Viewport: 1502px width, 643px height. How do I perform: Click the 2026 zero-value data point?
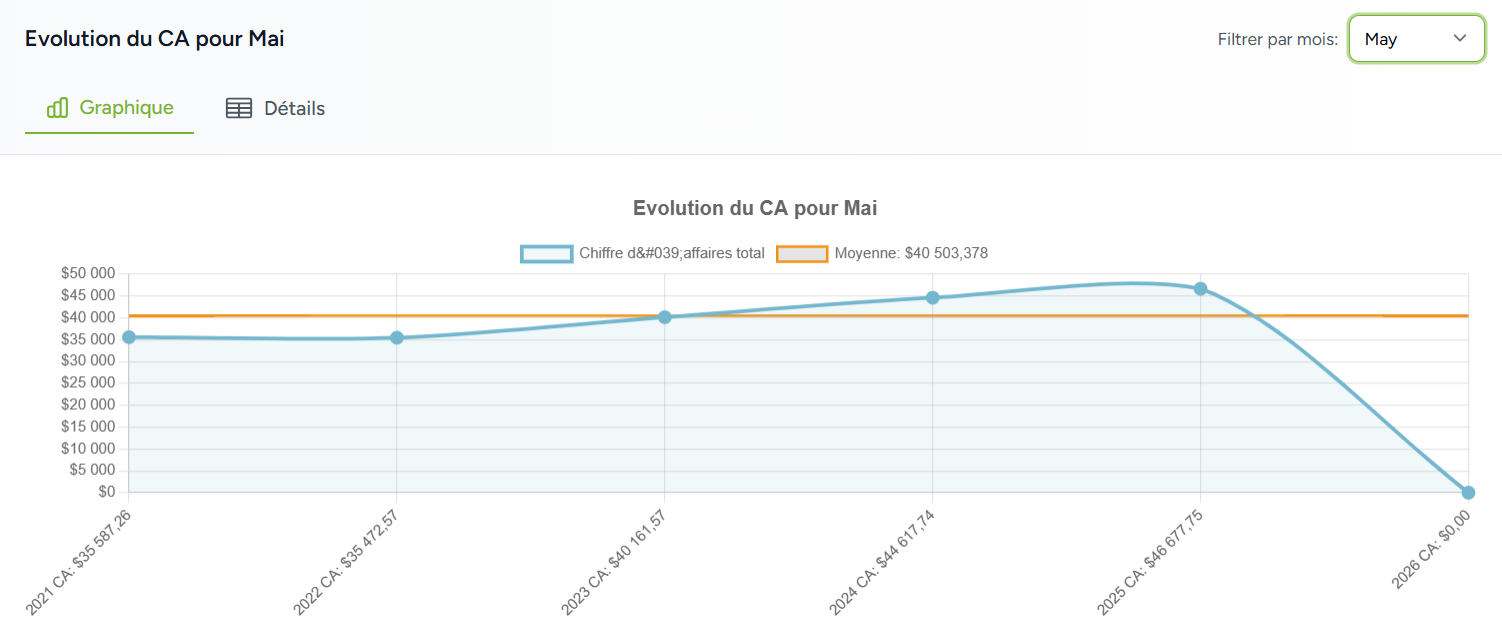click(1468, 492)
